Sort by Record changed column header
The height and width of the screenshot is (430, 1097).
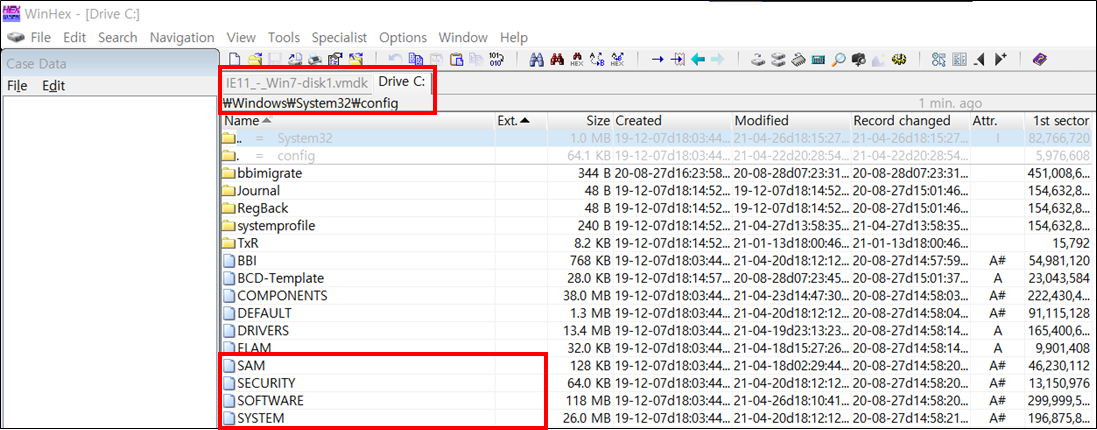(x=910, y=120)
